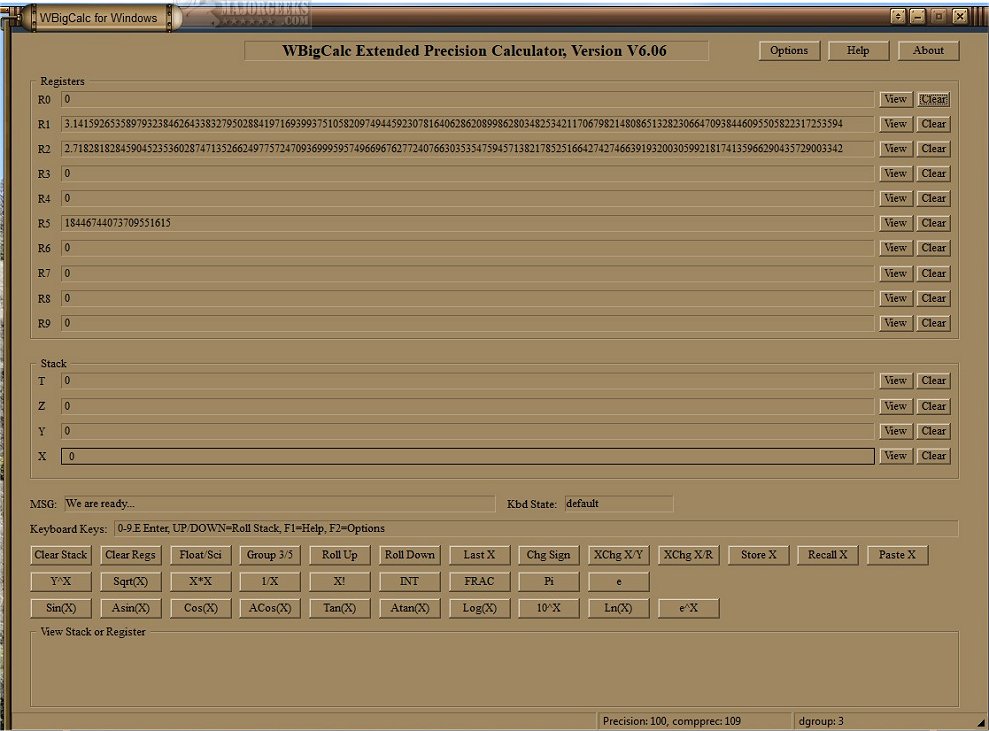The width and height of the screenshot is (989, 731).
Task: Click the Clear Regs button
Action: tap(131, 555)
